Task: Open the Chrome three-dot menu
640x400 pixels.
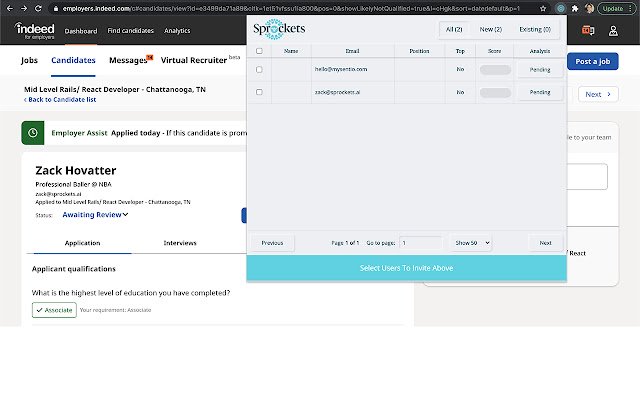Action: coord(630,8)
